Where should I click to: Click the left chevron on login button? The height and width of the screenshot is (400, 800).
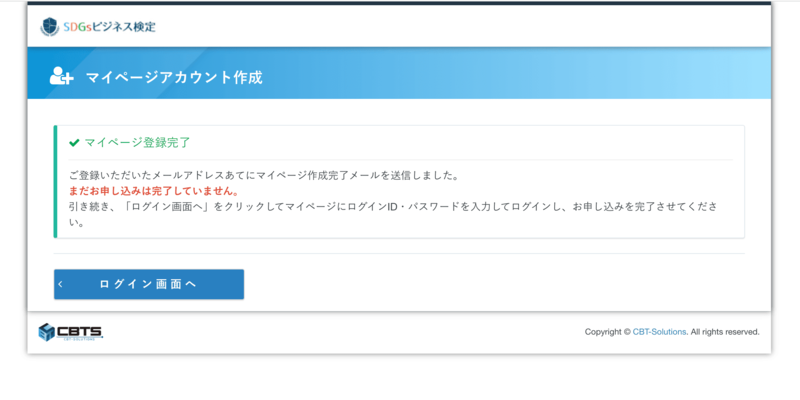[x=60, y=284]
